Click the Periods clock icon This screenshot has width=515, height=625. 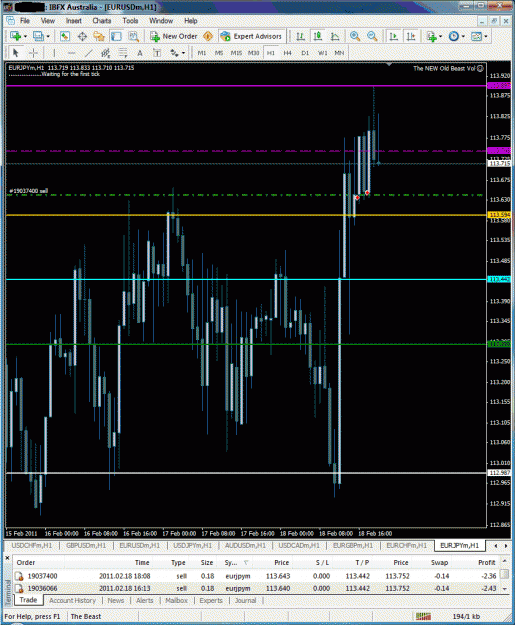point(454,36)
